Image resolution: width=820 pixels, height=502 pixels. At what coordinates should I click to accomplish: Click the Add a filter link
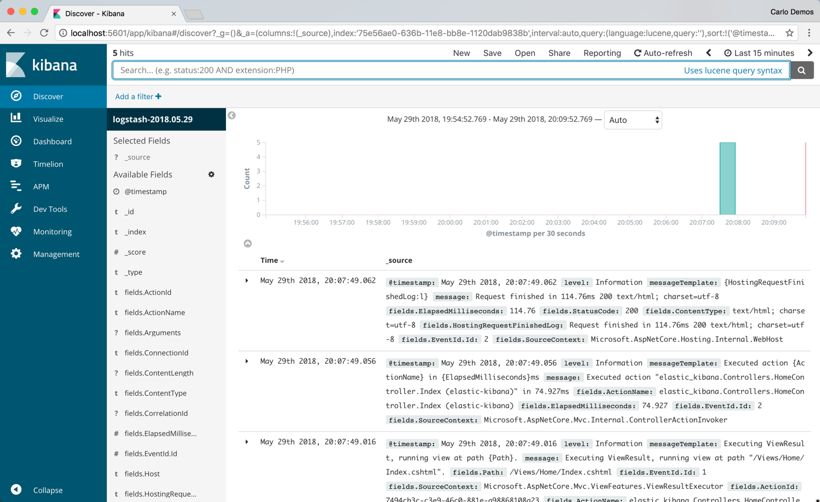coord(138,96)
